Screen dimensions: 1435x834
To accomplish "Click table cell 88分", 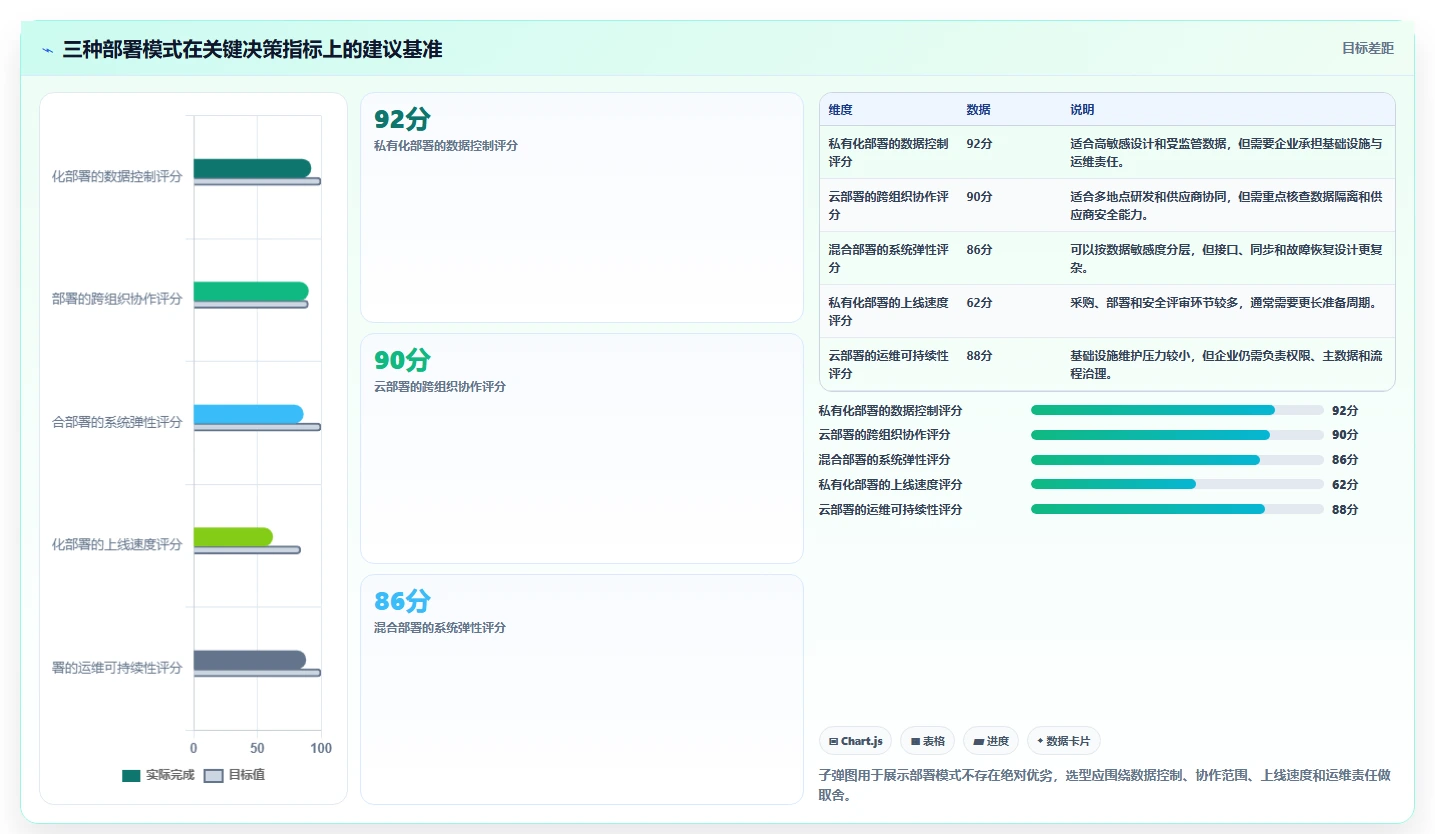I will pyautogui.click(x=979, y=356).
